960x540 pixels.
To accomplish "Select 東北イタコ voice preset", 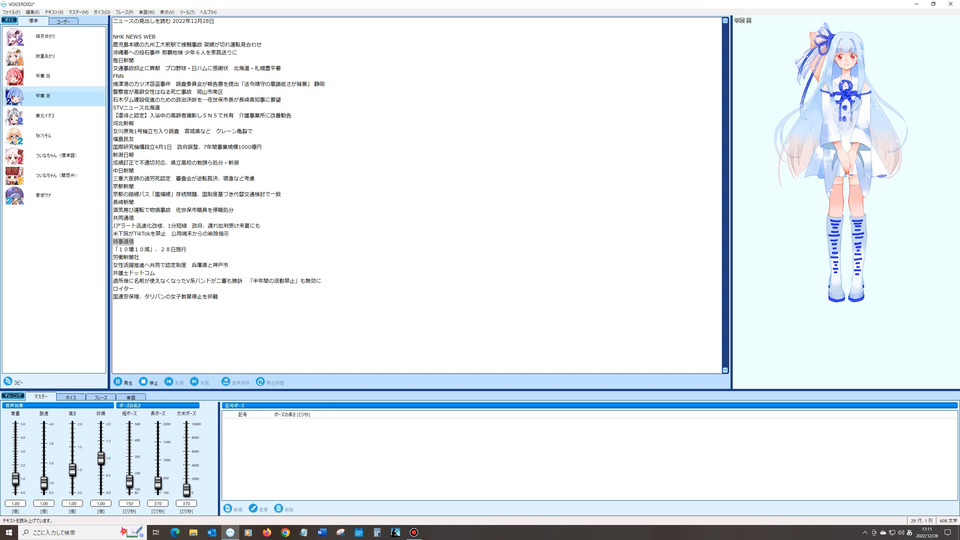I will [54, 116].
